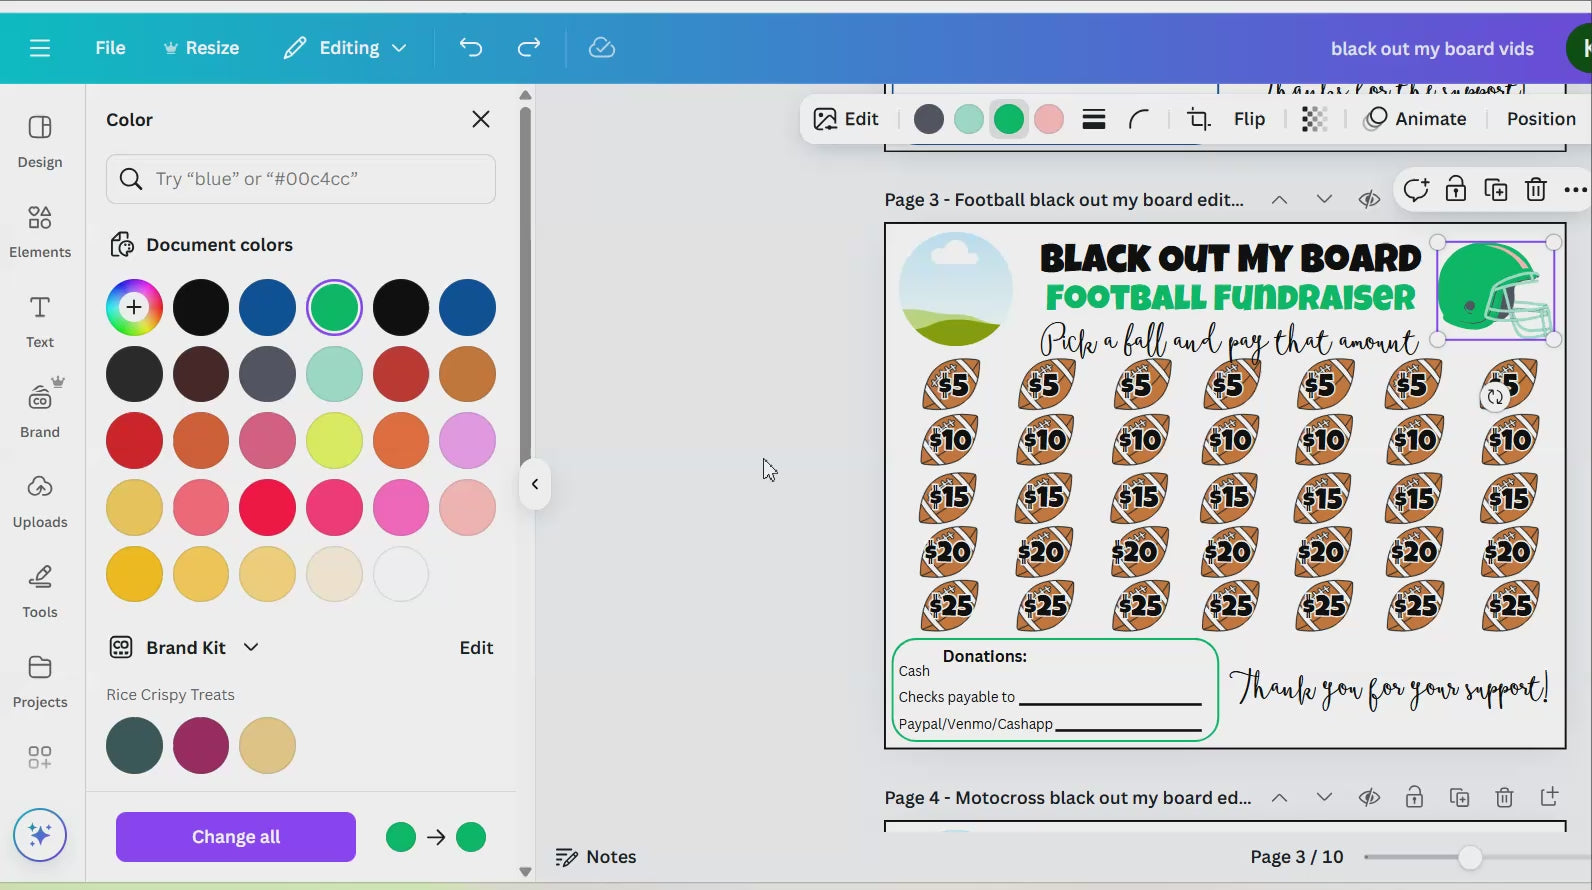This screenshot has height=890, width=1592.
Task: Delete Page 3 with trash icon
Action: point(1536,190)
